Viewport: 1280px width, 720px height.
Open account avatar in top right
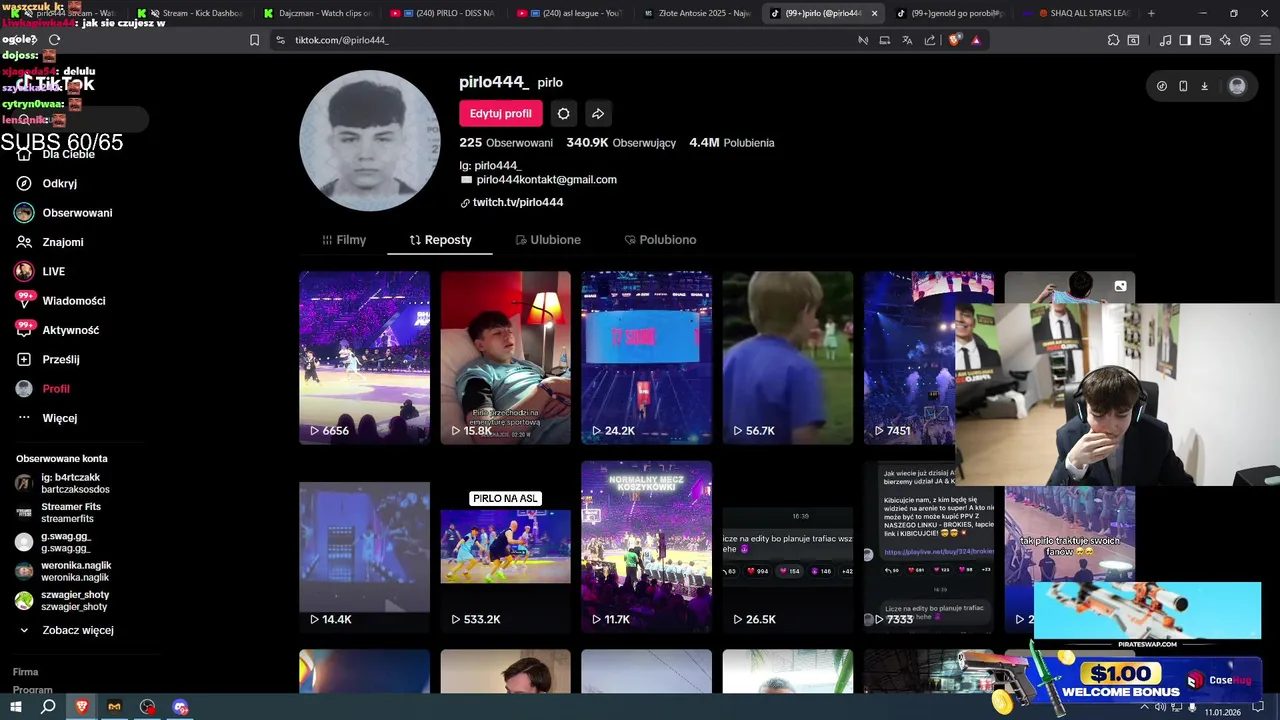click(1237, 86)
